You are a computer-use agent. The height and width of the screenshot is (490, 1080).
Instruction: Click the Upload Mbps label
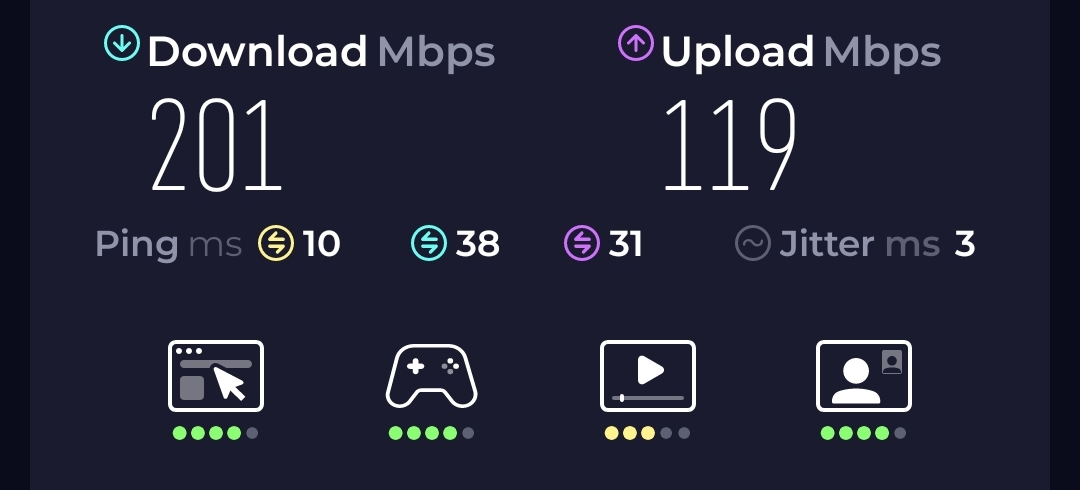pyautogui.click(x=801, y=53)
